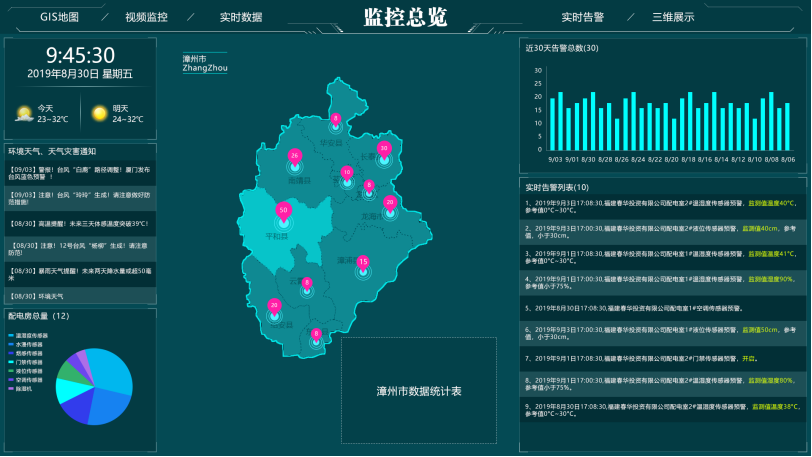
Task: Open the 12号台风"杨柳" weather notice
Action: pyautogui.click(x=80, y=249)
